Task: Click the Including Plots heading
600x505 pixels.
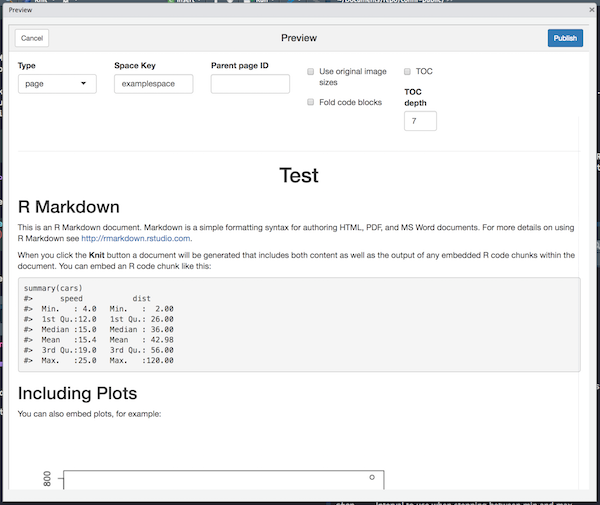Action: (x=77, y=392)
